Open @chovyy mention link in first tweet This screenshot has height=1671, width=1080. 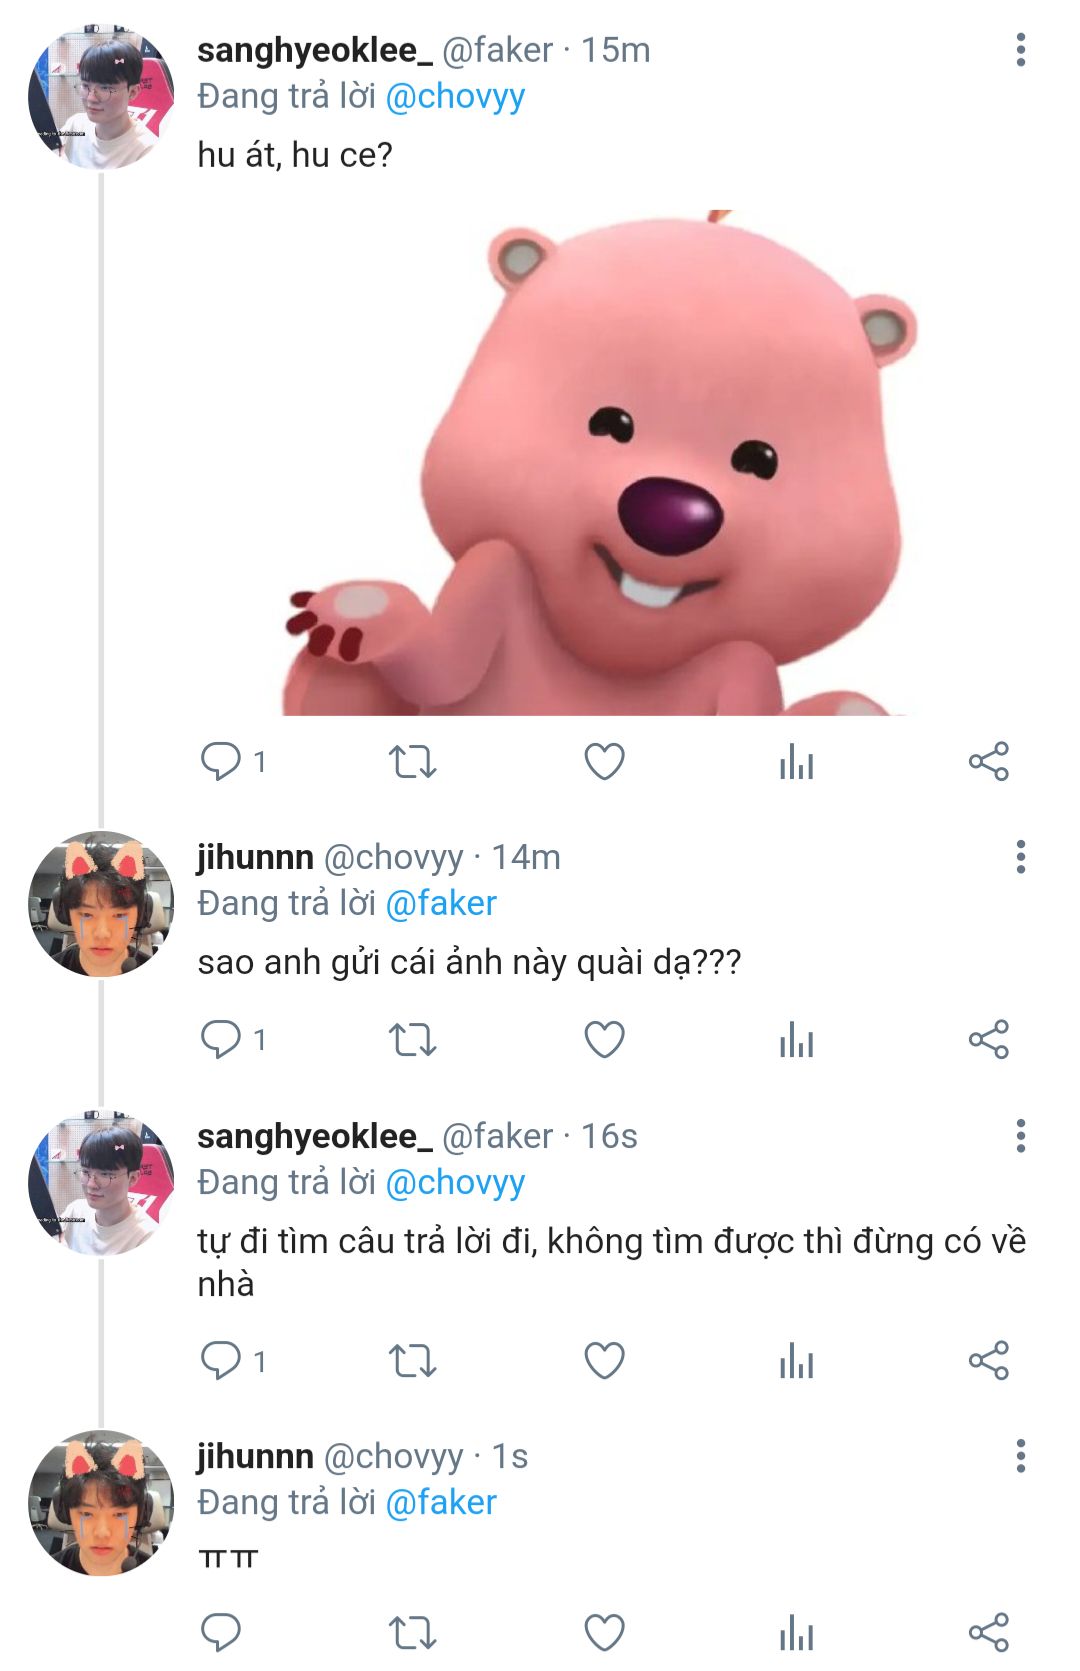[455, 97]
